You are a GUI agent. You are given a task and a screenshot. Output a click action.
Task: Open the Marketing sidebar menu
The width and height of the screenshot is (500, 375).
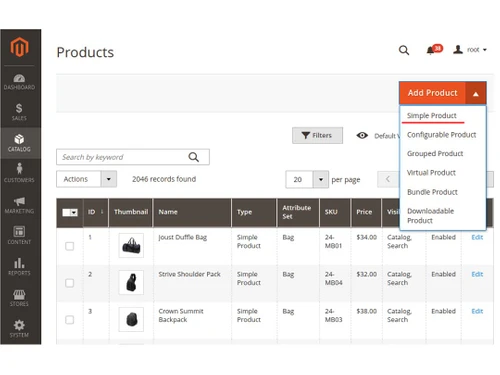[x=19, y=205]
